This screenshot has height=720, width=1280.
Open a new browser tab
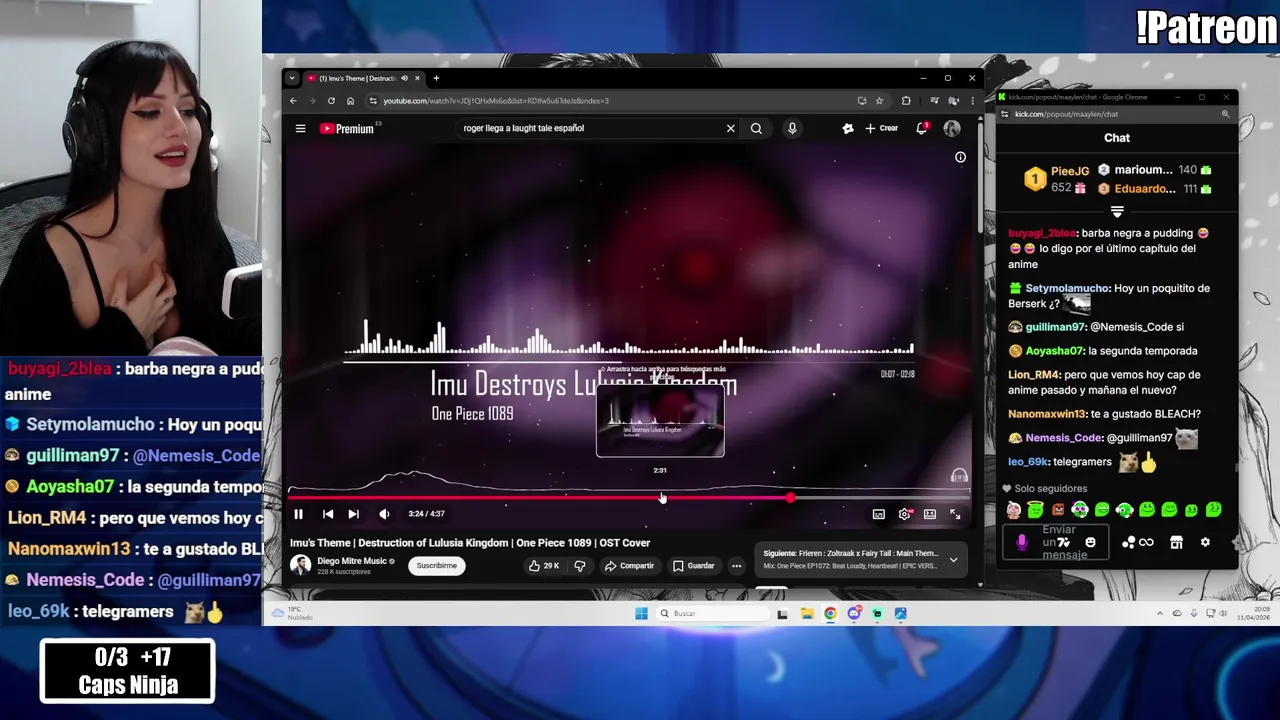coord(436,78)
